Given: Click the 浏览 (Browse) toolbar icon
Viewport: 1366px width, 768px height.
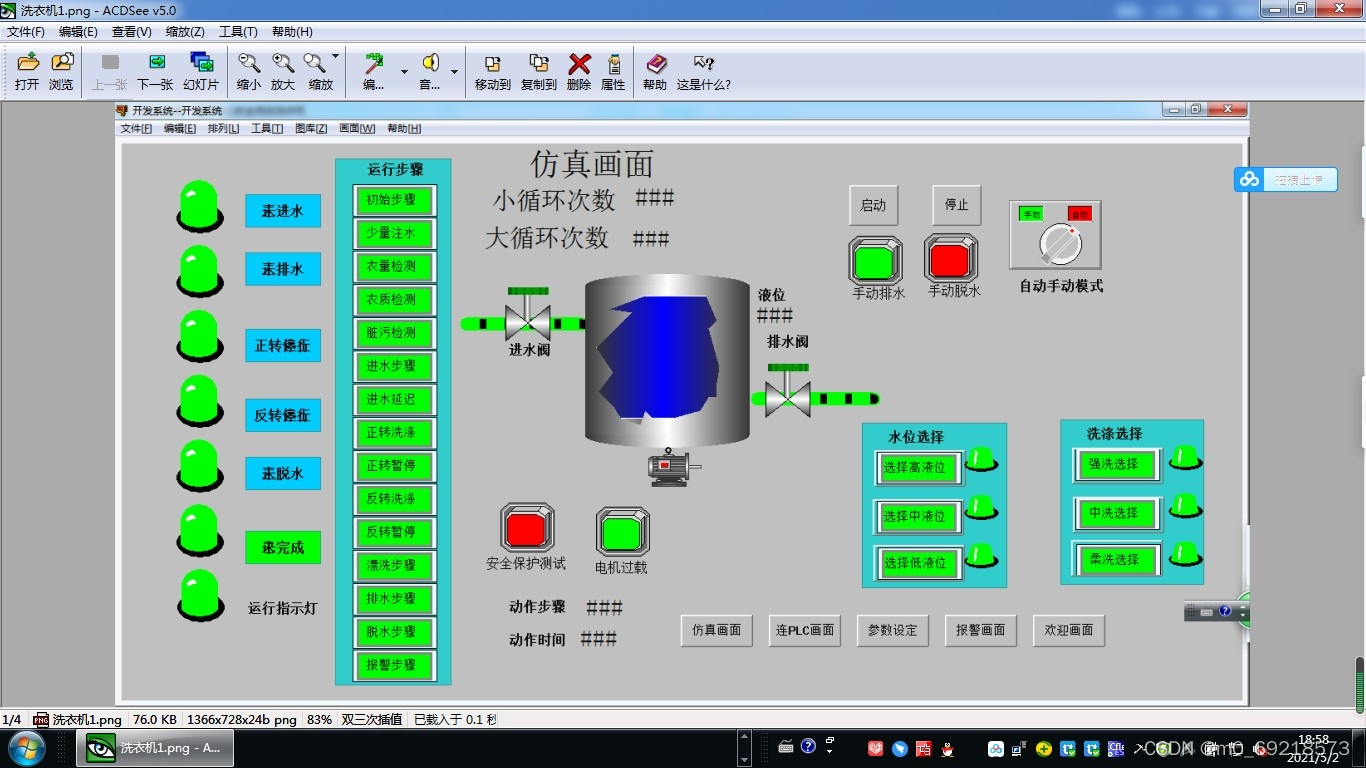Looking at the screenshot, I should pos(62,63).
